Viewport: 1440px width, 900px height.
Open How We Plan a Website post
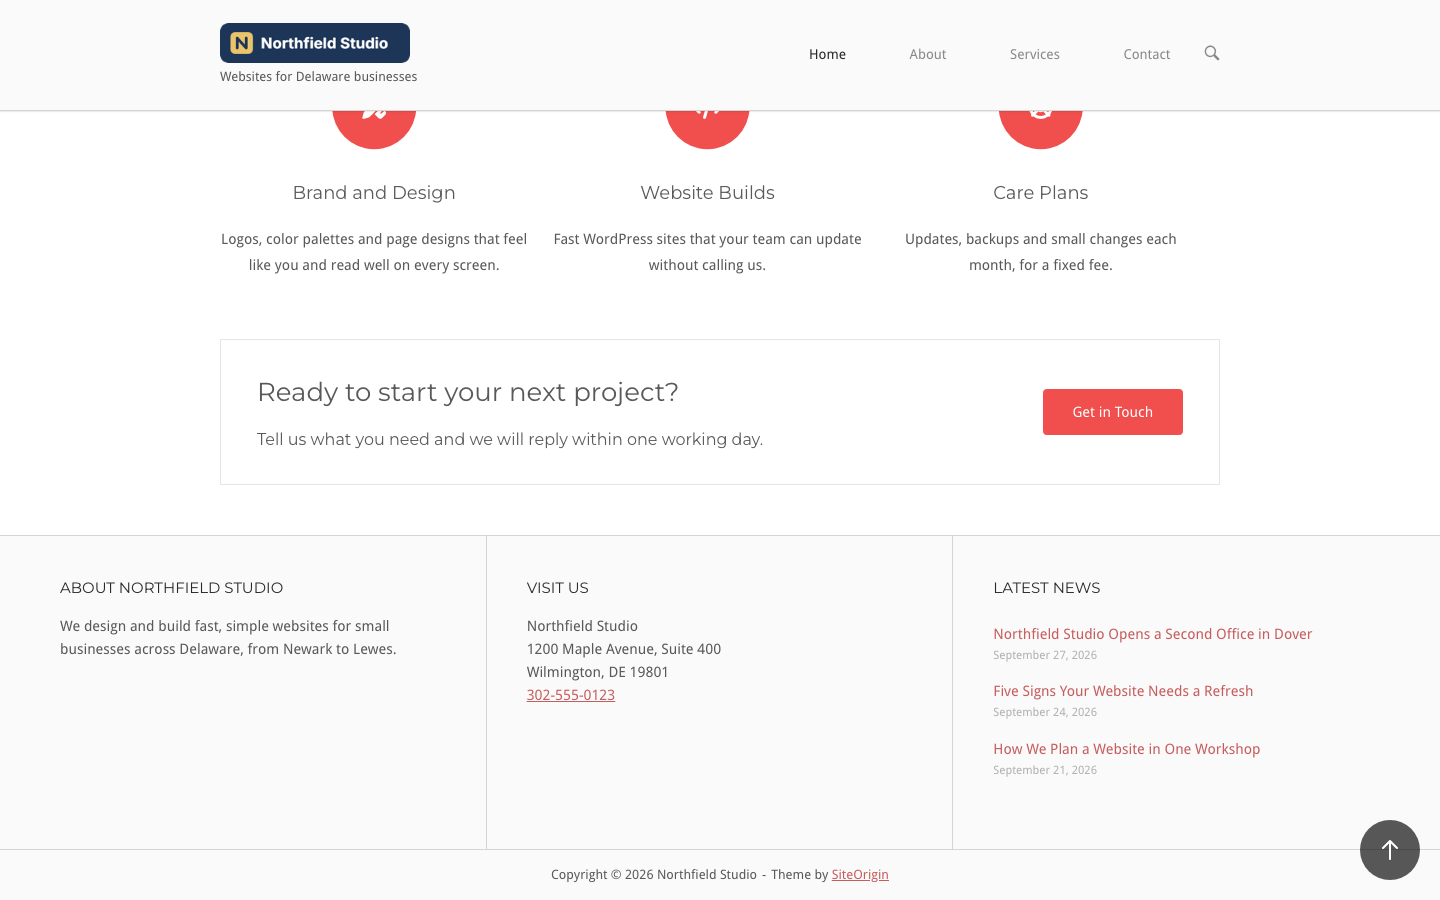tap(1126, 749)
